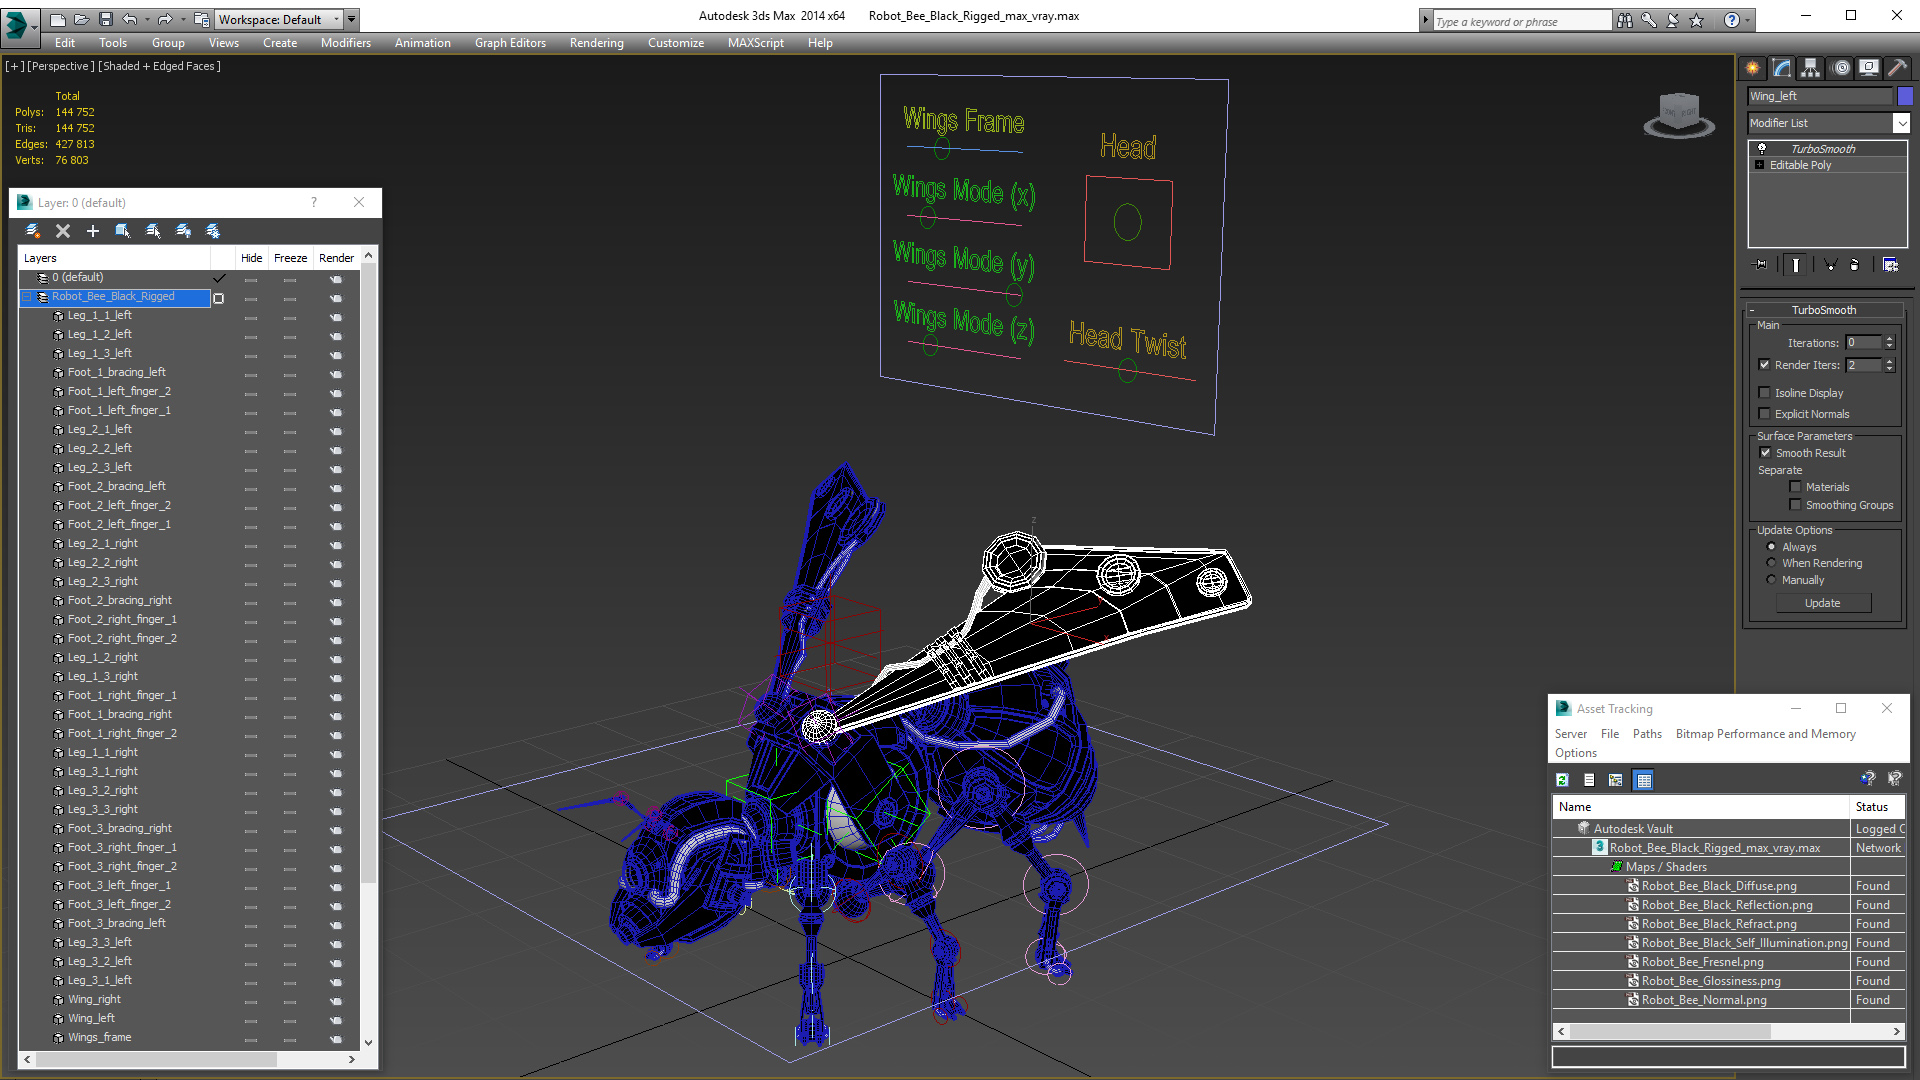Click Create New Layer icon in Layer dialog
Viewport: 1920px width, 1080px height.
click(x=33, y=231)
